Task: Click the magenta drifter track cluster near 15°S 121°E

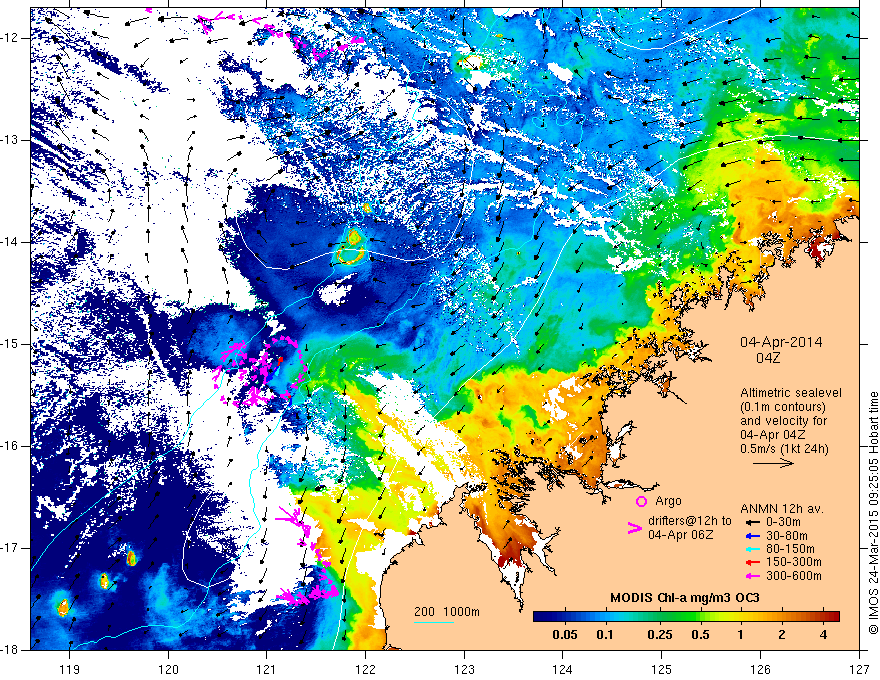Action: 260,370
